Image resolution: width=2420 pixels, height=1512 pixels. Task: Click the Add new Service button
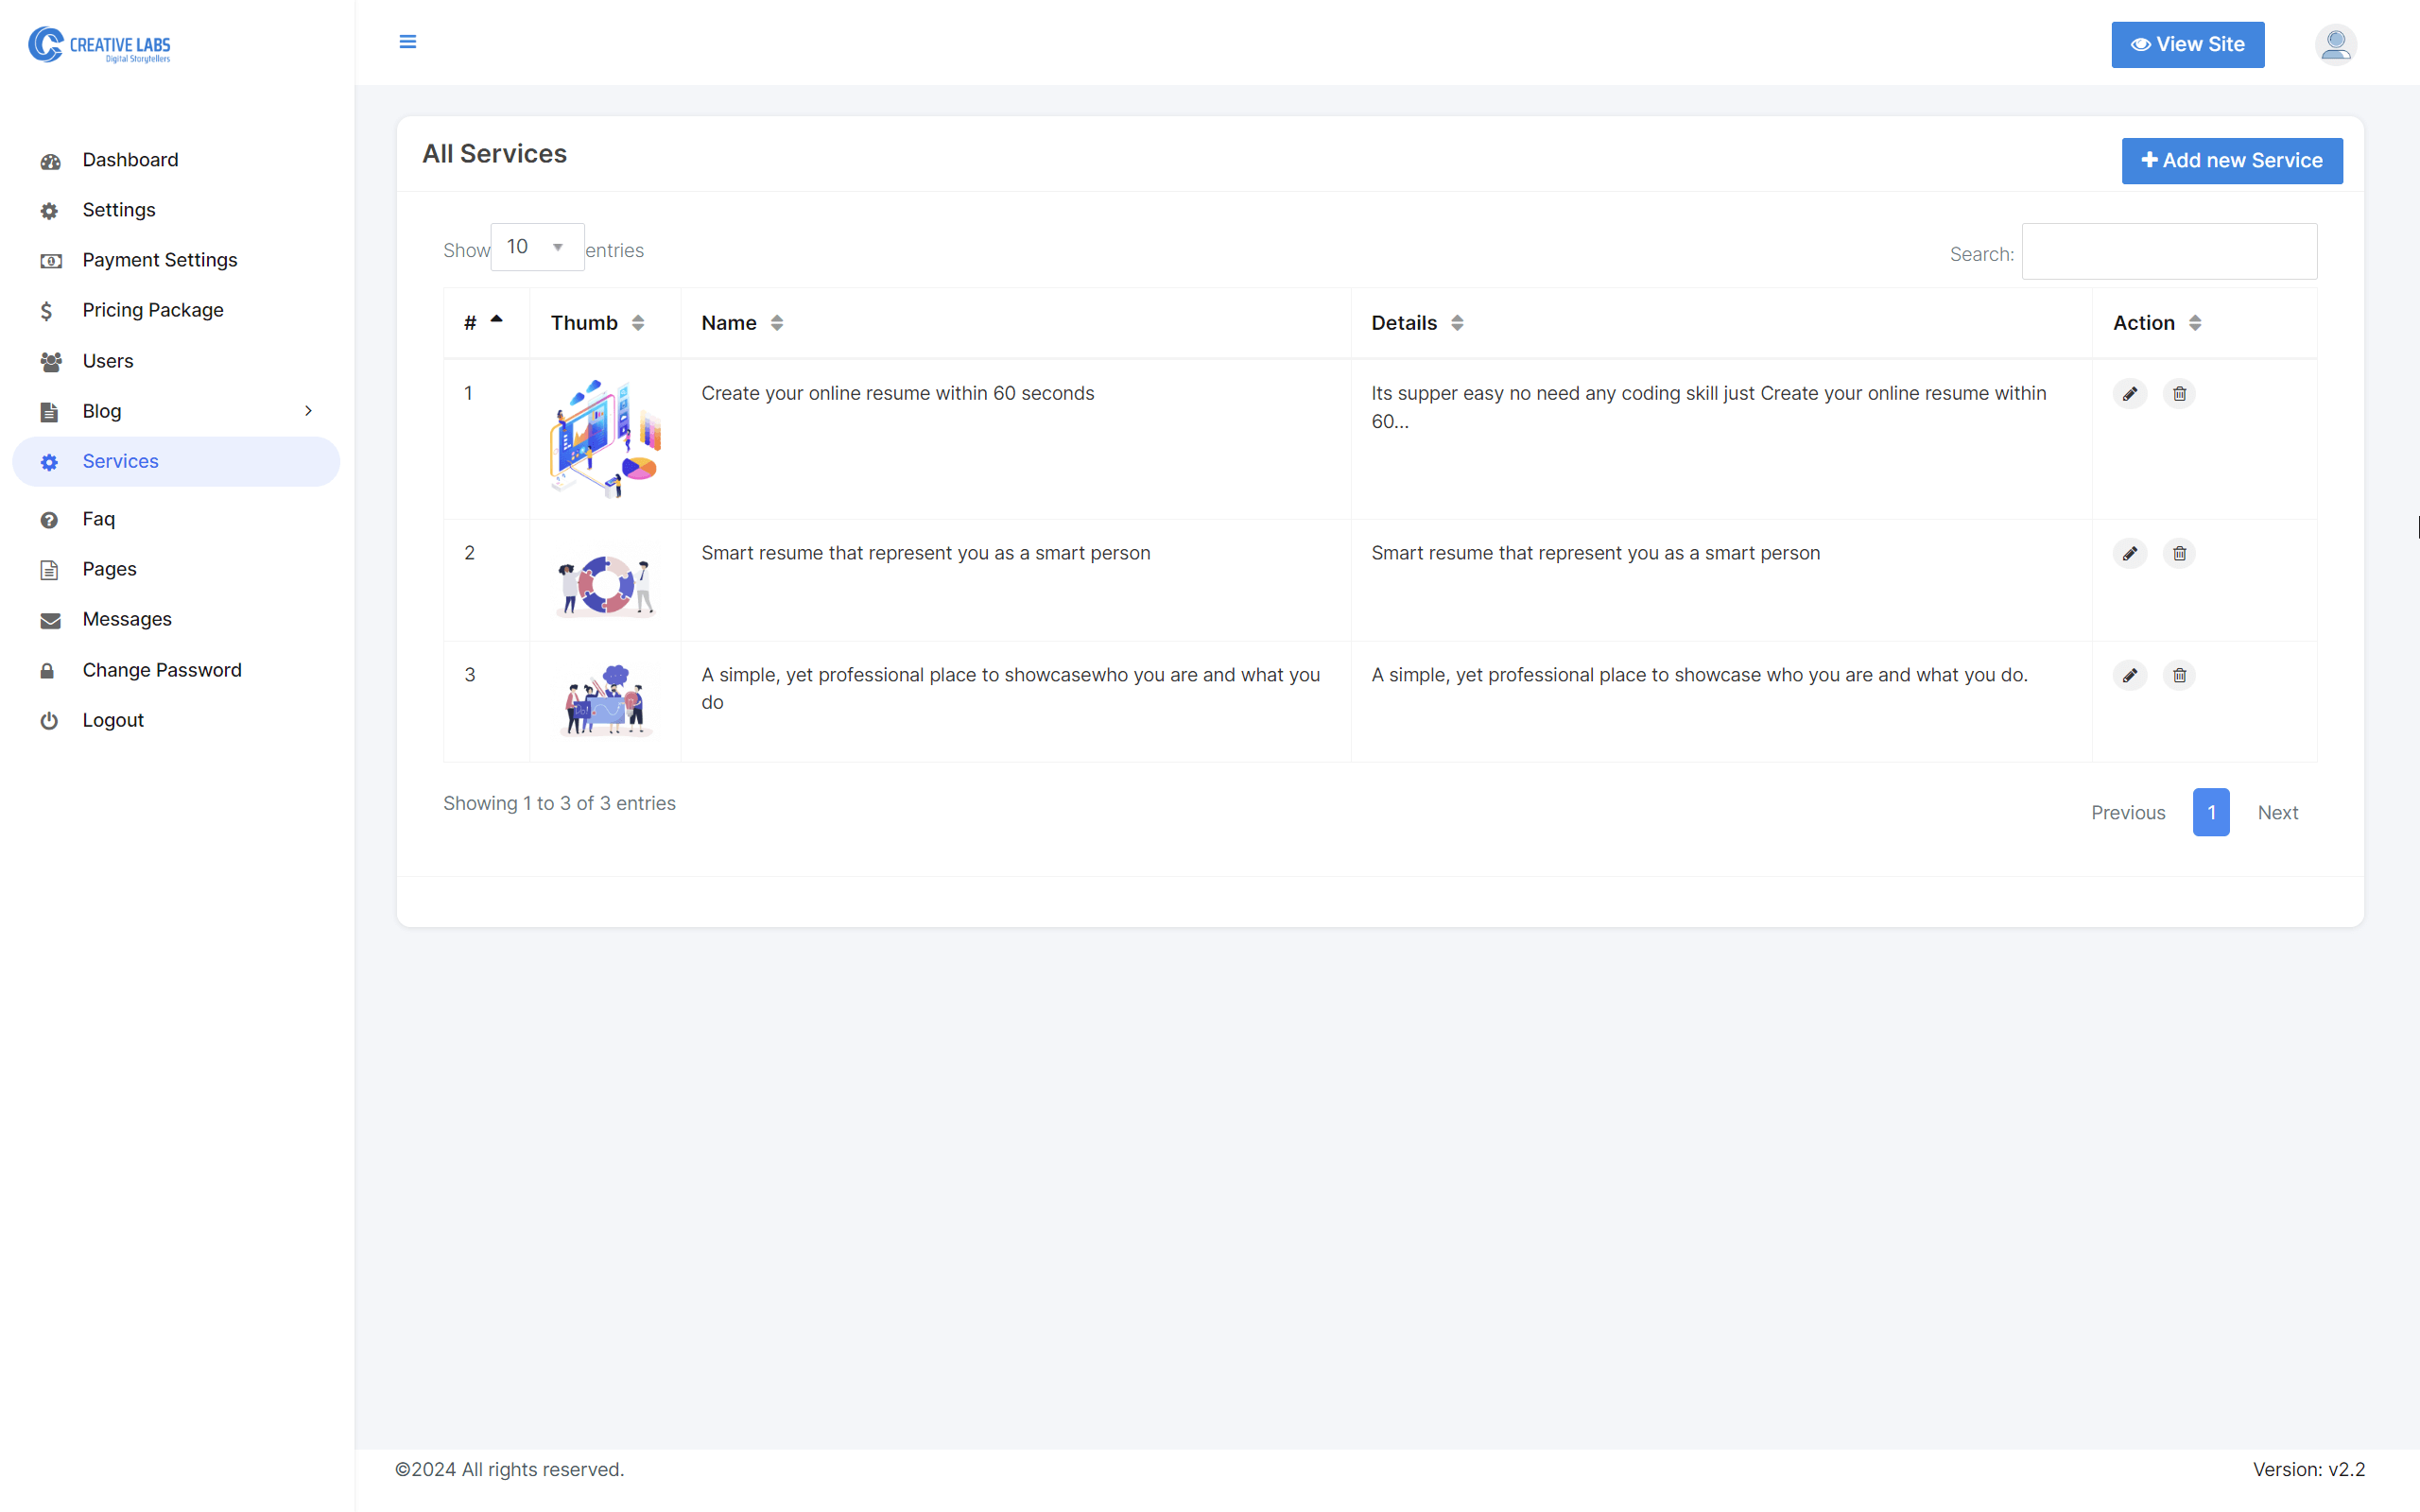[2232, 160]
